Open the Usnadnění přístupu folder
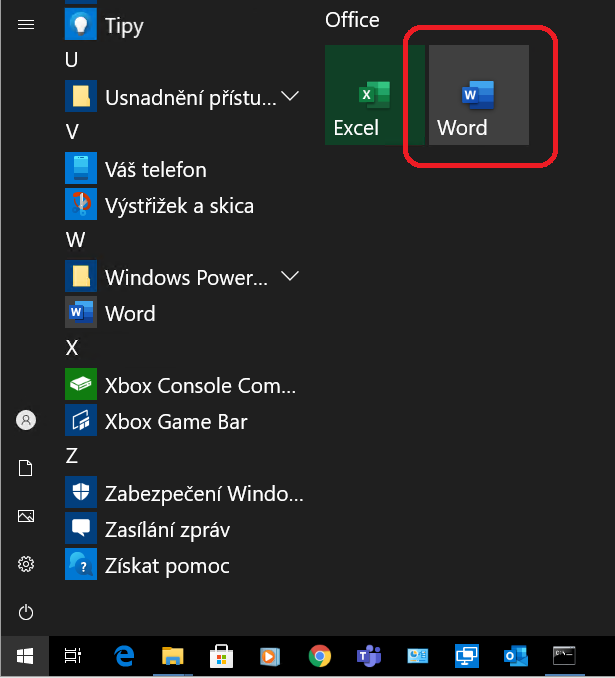 click(184, 97)
